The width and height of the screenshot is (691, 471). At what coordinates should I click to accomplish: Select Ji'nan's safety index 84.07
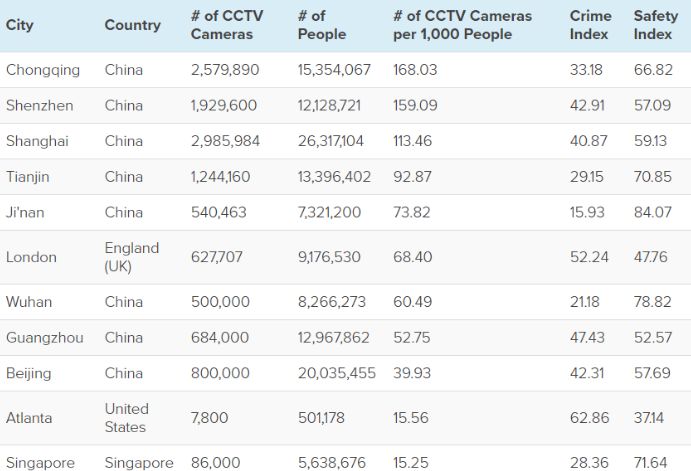point(652,212)
